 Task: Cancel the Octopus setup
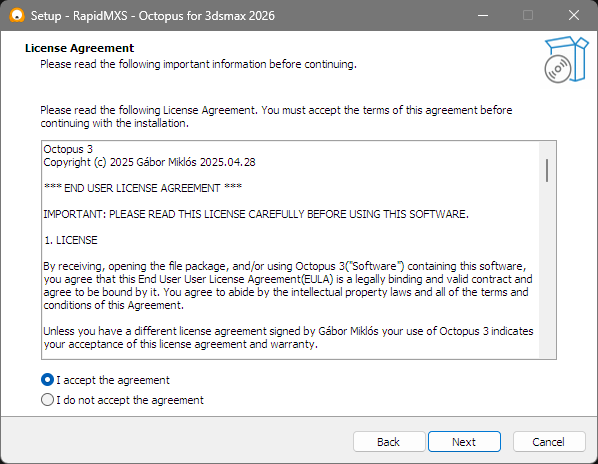549,442
